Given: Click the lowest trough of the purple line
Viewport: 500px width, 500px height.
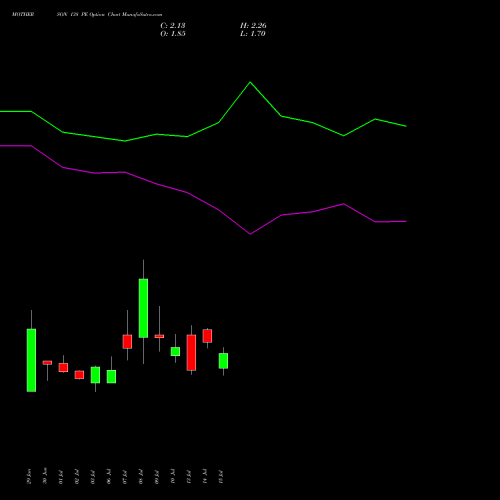Looking at the screenshot, I should click(250, 234).
